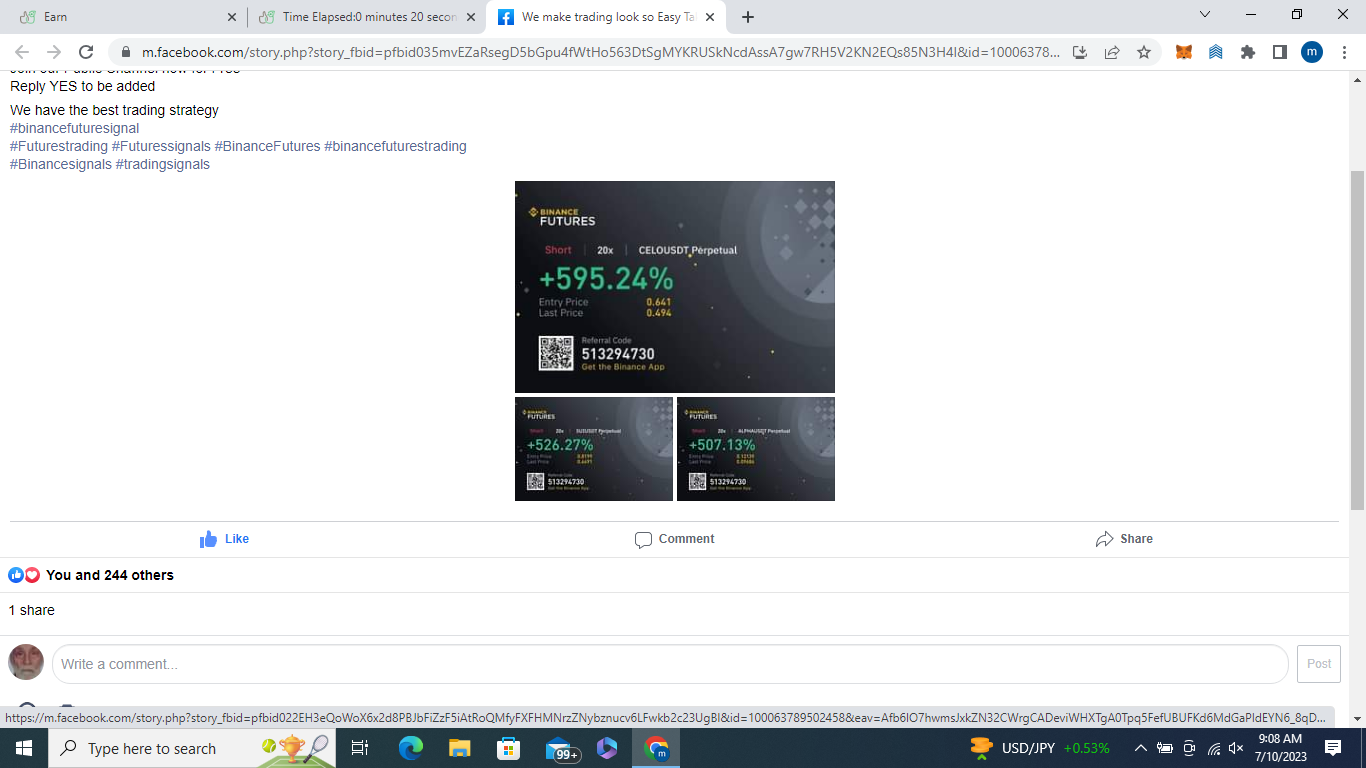This screenshot has height=768, width=1366.
Task: Show hidden system tray icons
Action: click(x=1140, y=748)
